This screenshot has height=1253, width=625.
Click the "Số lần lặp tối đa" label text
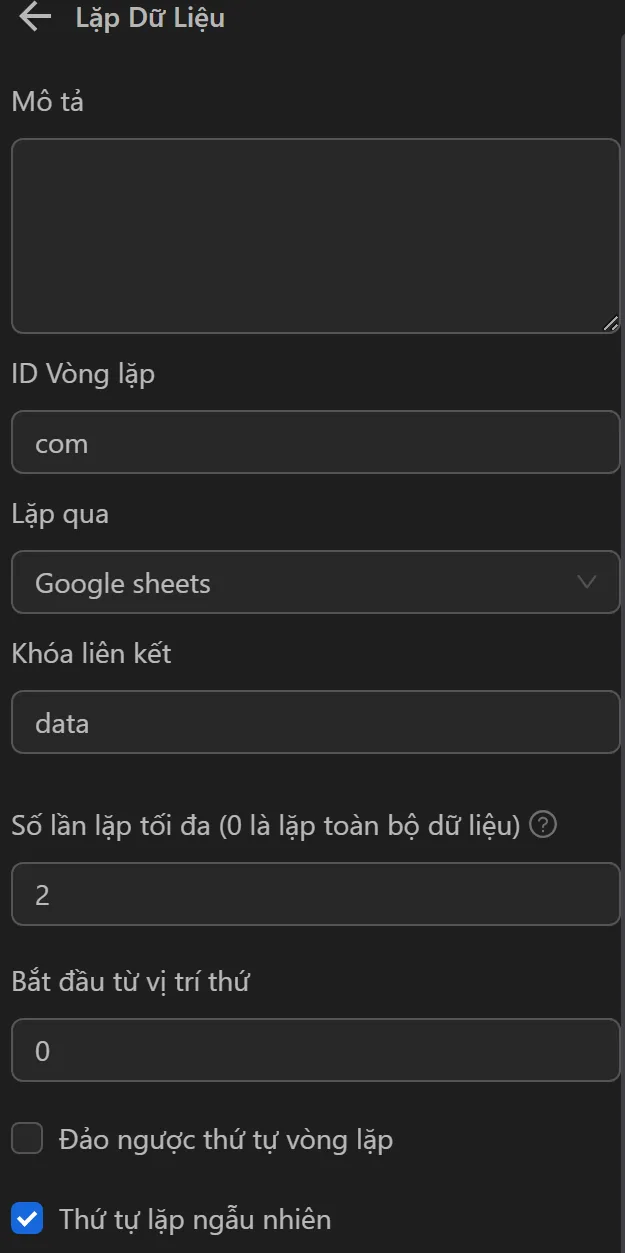click(266, 826)
